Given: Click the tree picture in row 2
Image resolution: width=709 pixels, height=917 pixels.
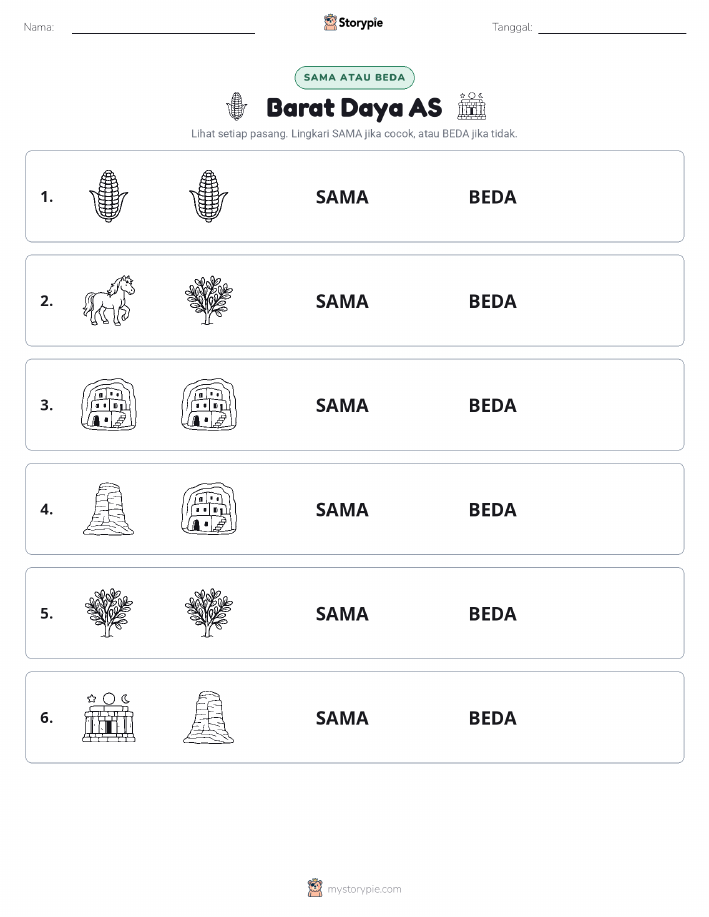Looking at the screenshot, I should [x=209, y=300].
